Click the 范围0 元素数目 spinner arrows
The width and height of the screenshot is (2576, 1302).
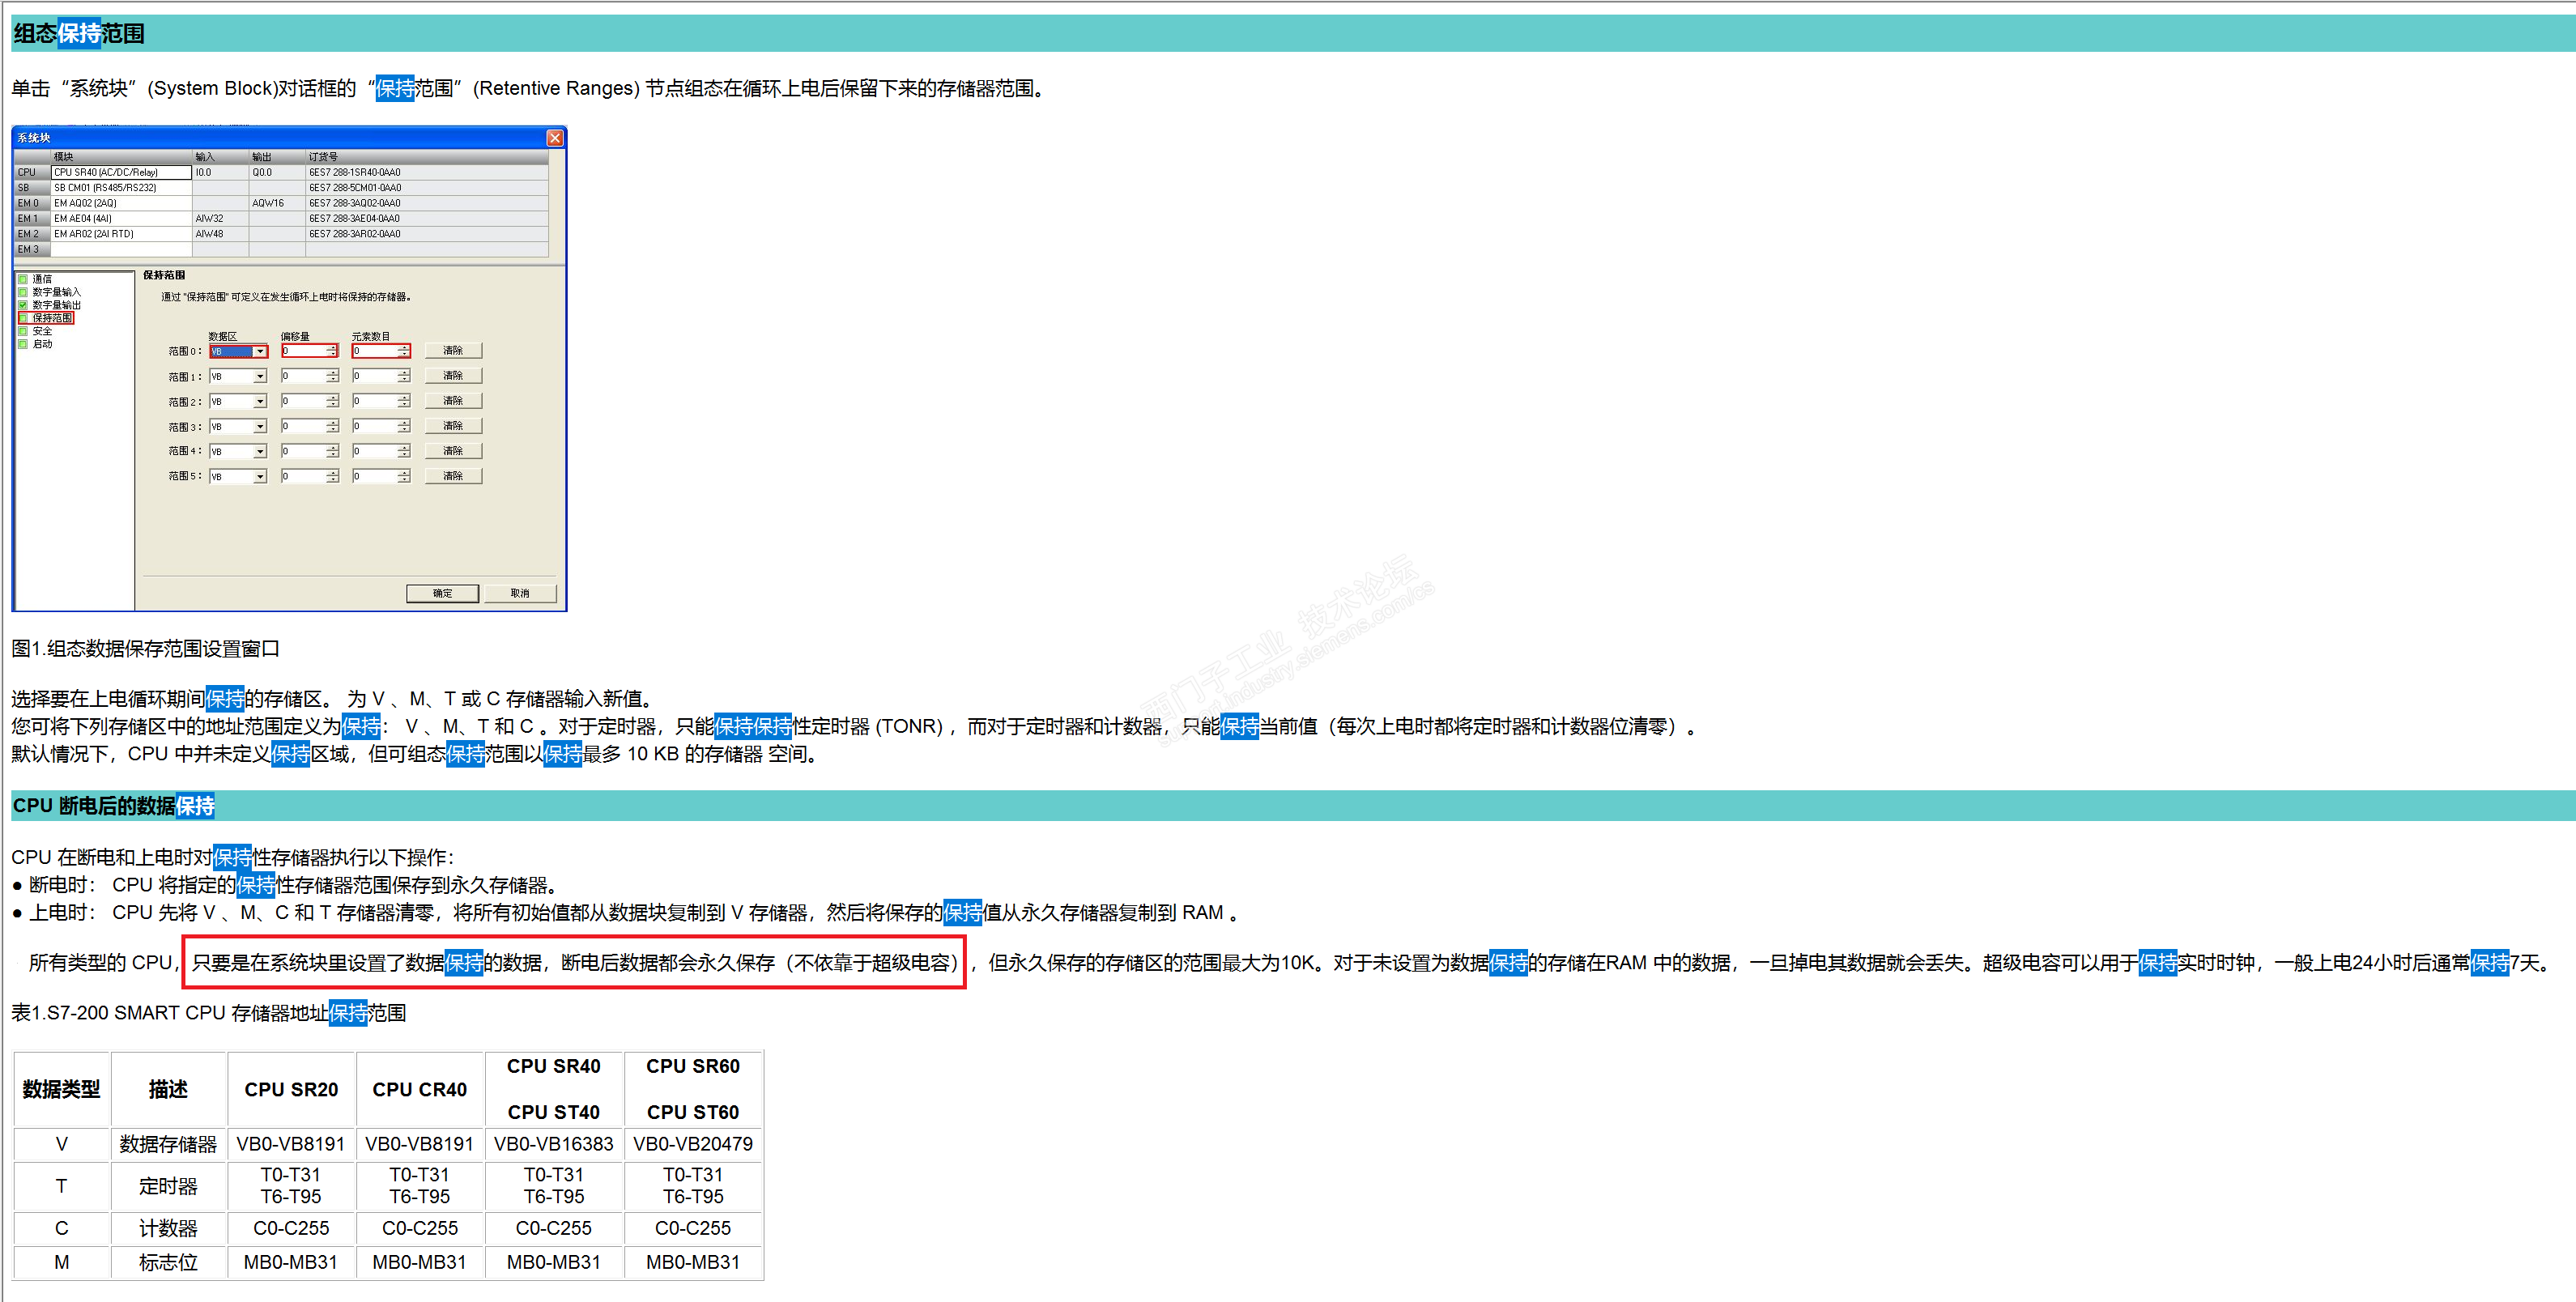(404, 351)
